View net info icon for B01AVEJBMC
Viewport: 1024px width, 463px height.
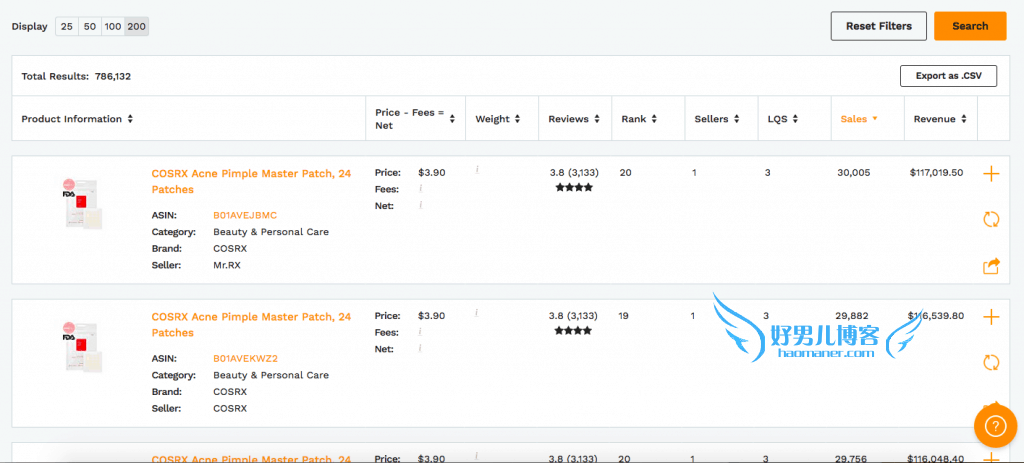(x=421, y=205)
